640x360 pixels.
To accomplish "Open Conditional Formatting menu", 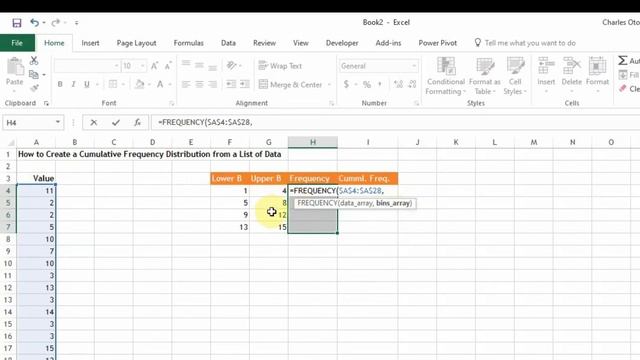I will click(x=445, y=76).
